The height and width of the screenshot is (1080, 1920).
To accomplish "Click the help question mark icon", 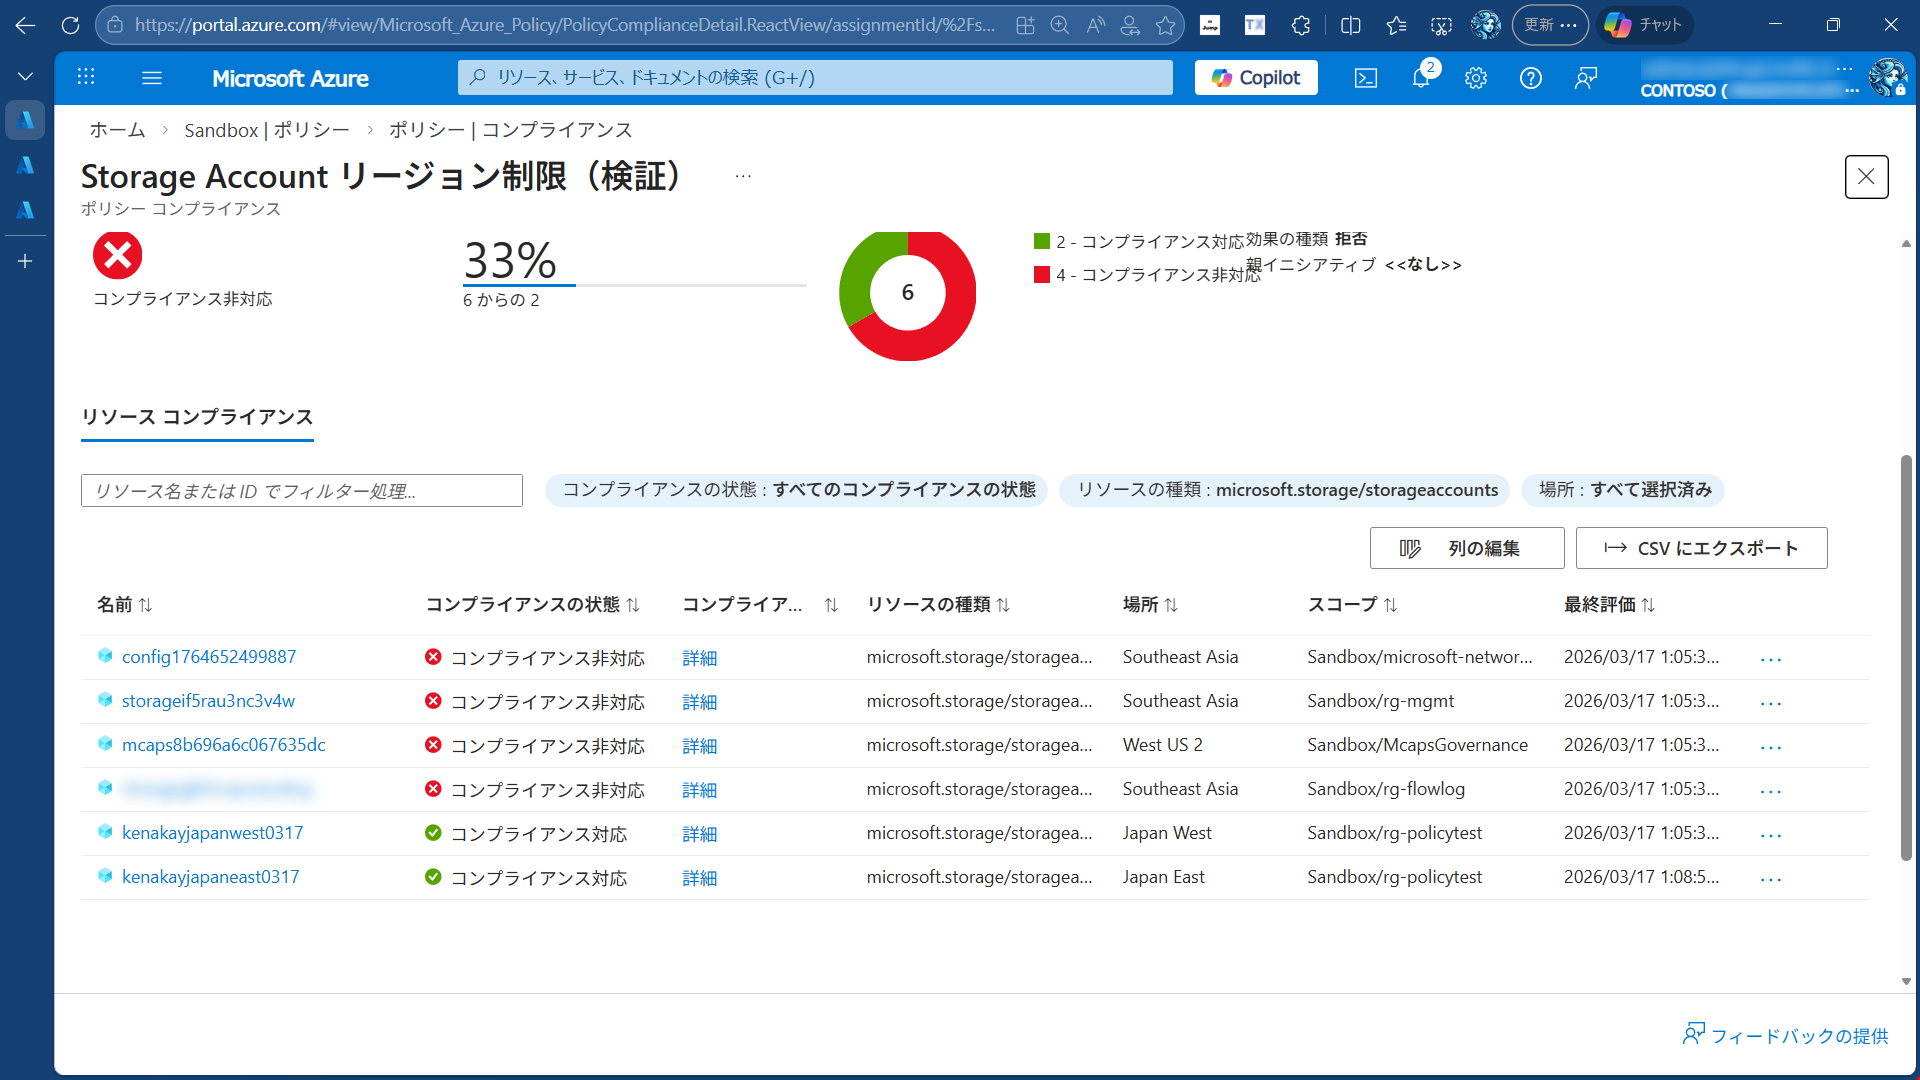I will [x=1531, y=78].
